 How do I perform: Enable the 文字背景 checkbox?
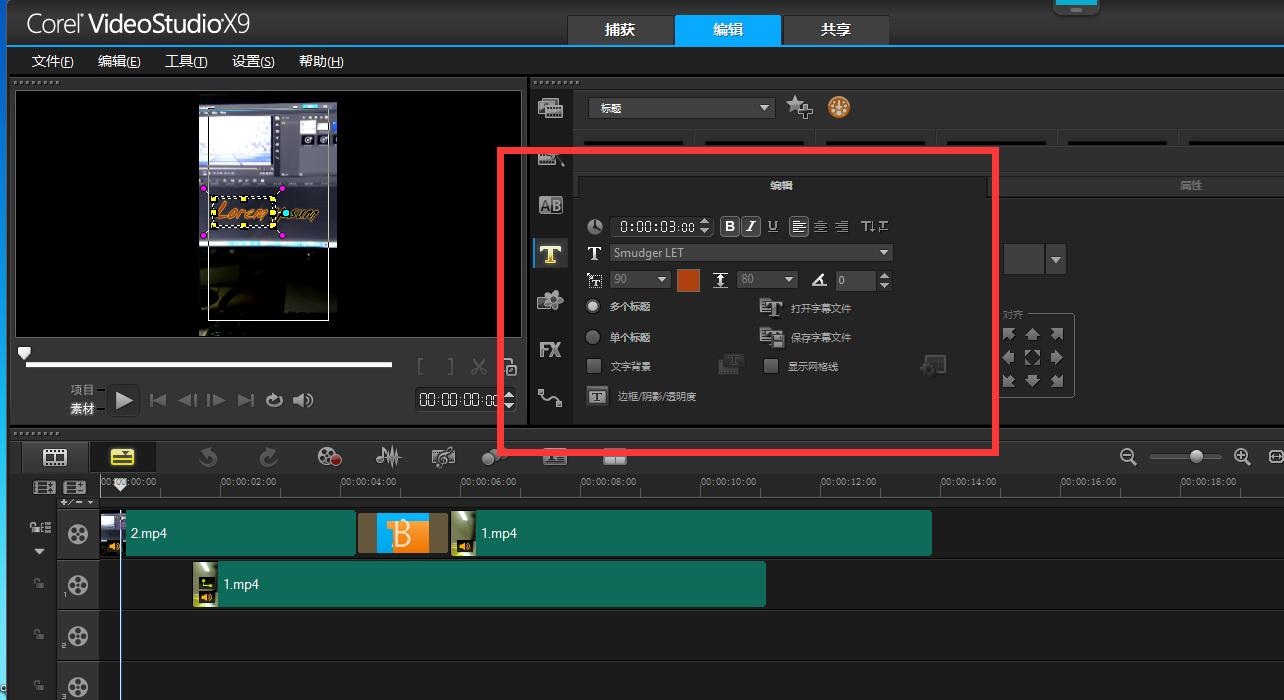pyautogui.click(x=594, y=366)
